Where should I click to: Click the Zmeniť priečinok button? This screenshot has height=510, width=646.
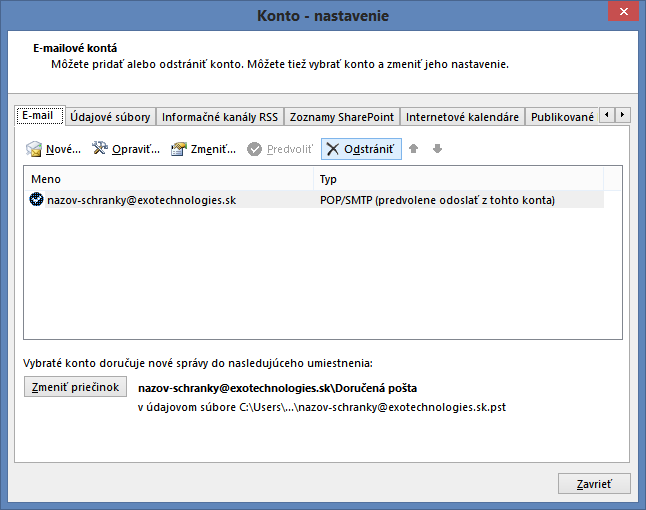pos(75,387)
